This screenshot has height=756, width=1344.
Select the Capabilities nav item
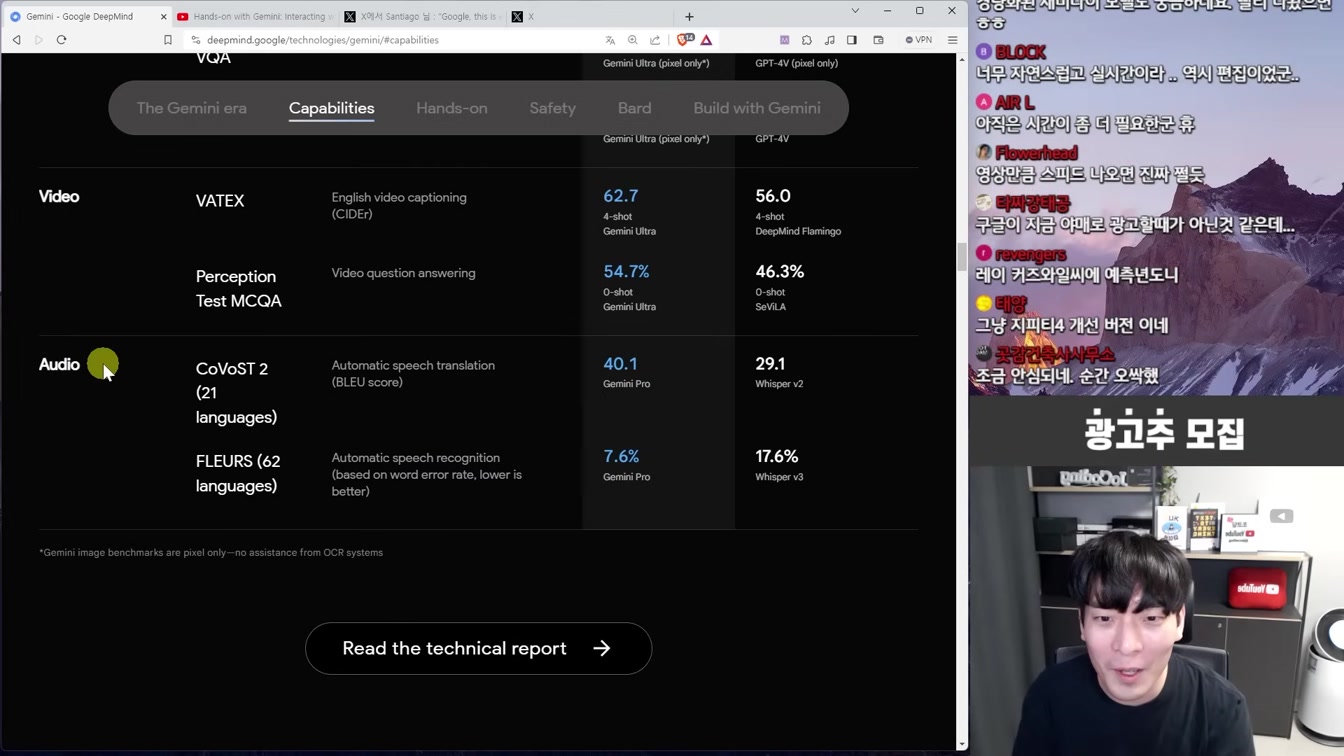point(332,108)
